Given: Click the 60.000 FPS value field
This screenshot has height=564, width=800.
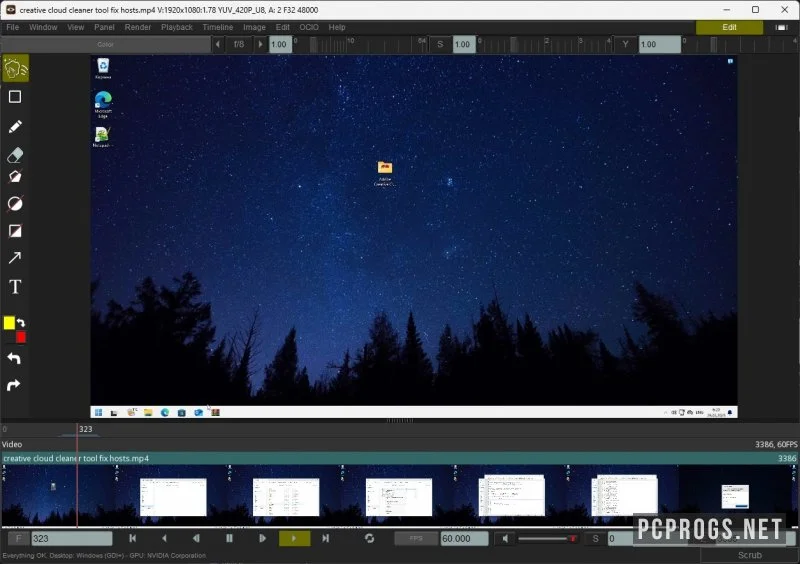Looking at the screenshot, I should pos(464,538).
